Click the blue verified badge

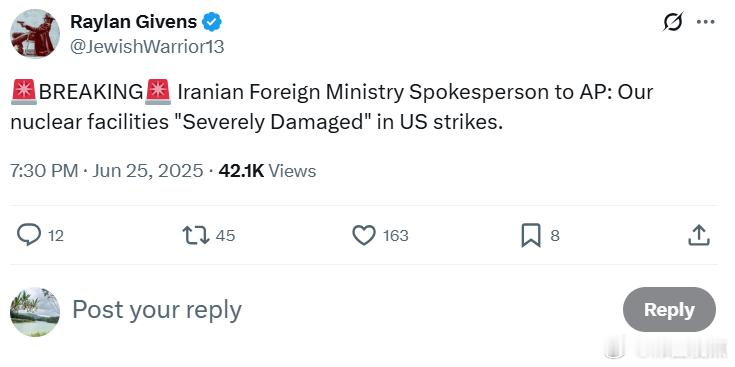click(x=212, y=22)
